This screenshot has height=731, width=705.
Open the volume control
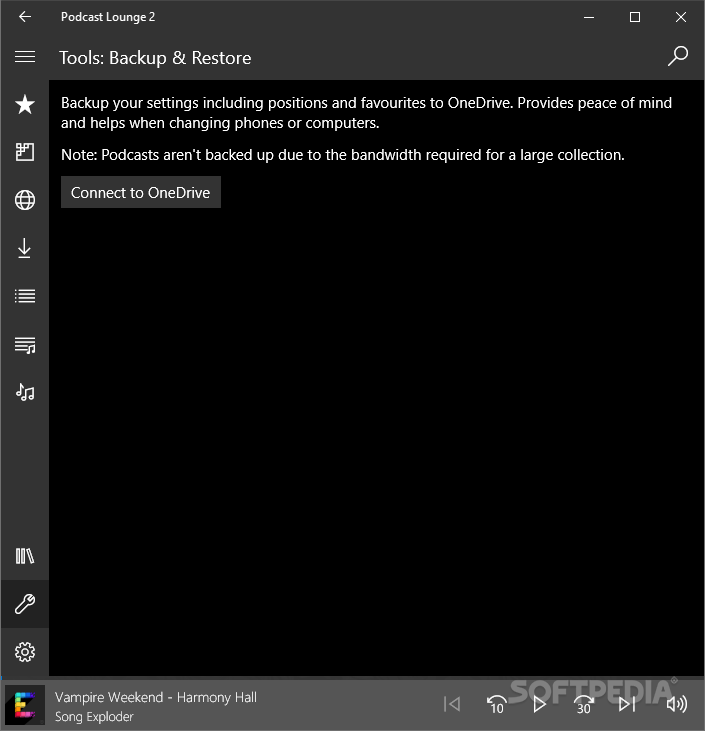point(677,704)
